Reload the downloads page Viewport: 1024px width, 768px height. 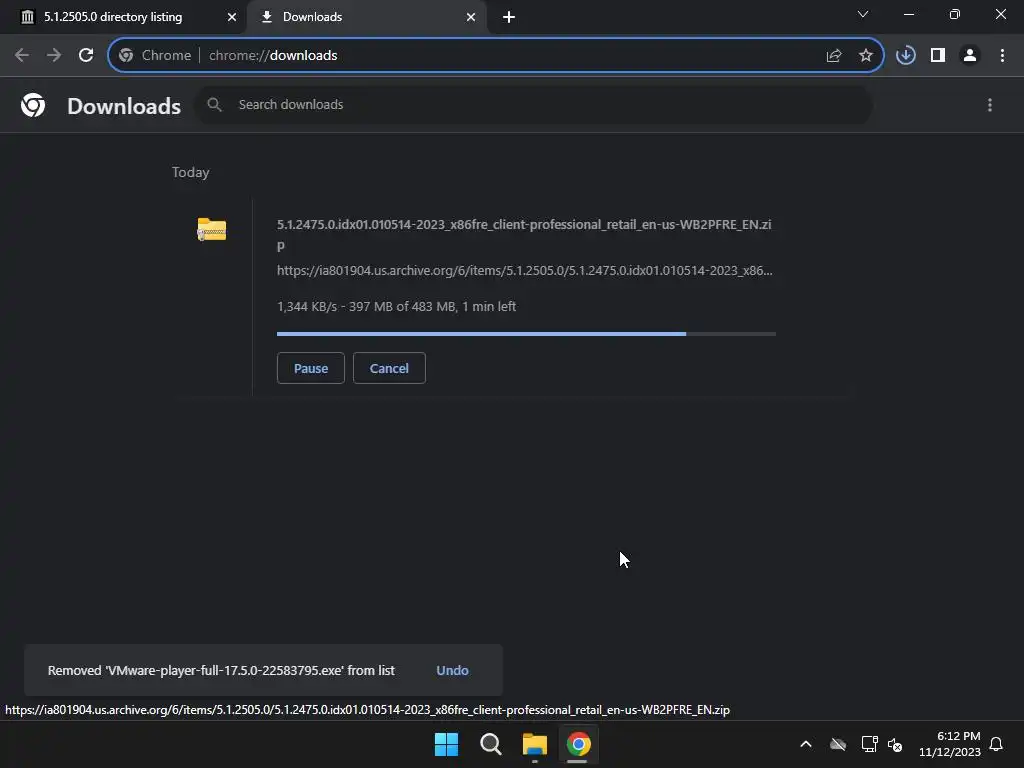tap(86, 56)
